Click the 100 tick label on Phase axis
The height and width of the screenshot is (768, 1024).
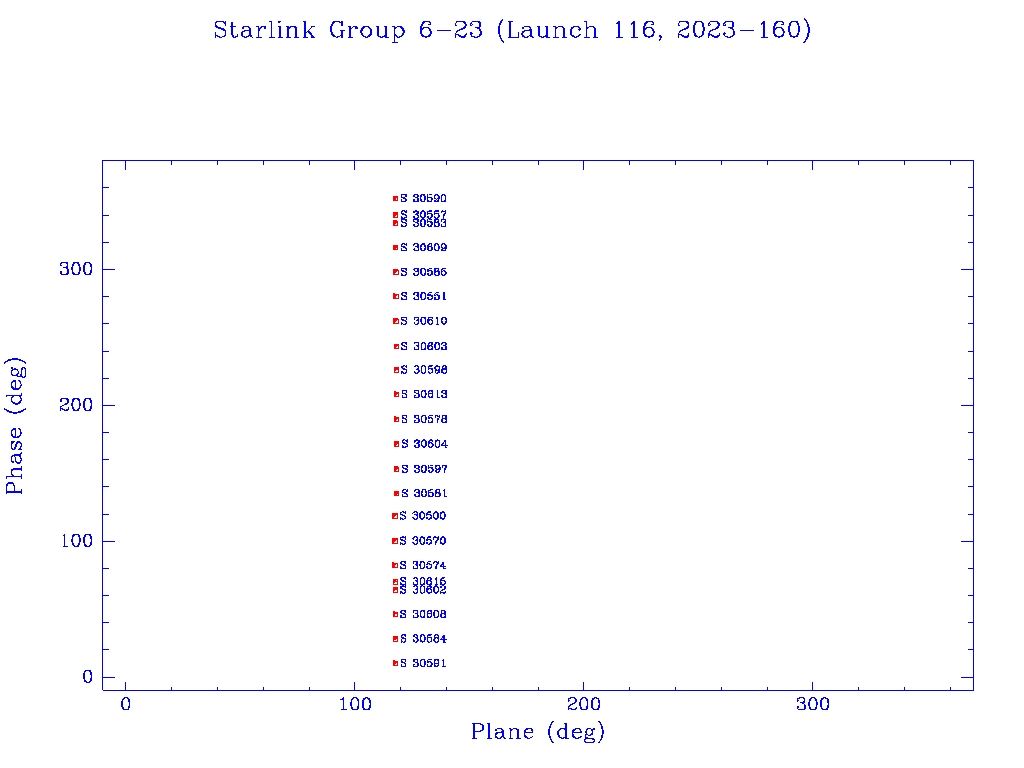(76, 541)
